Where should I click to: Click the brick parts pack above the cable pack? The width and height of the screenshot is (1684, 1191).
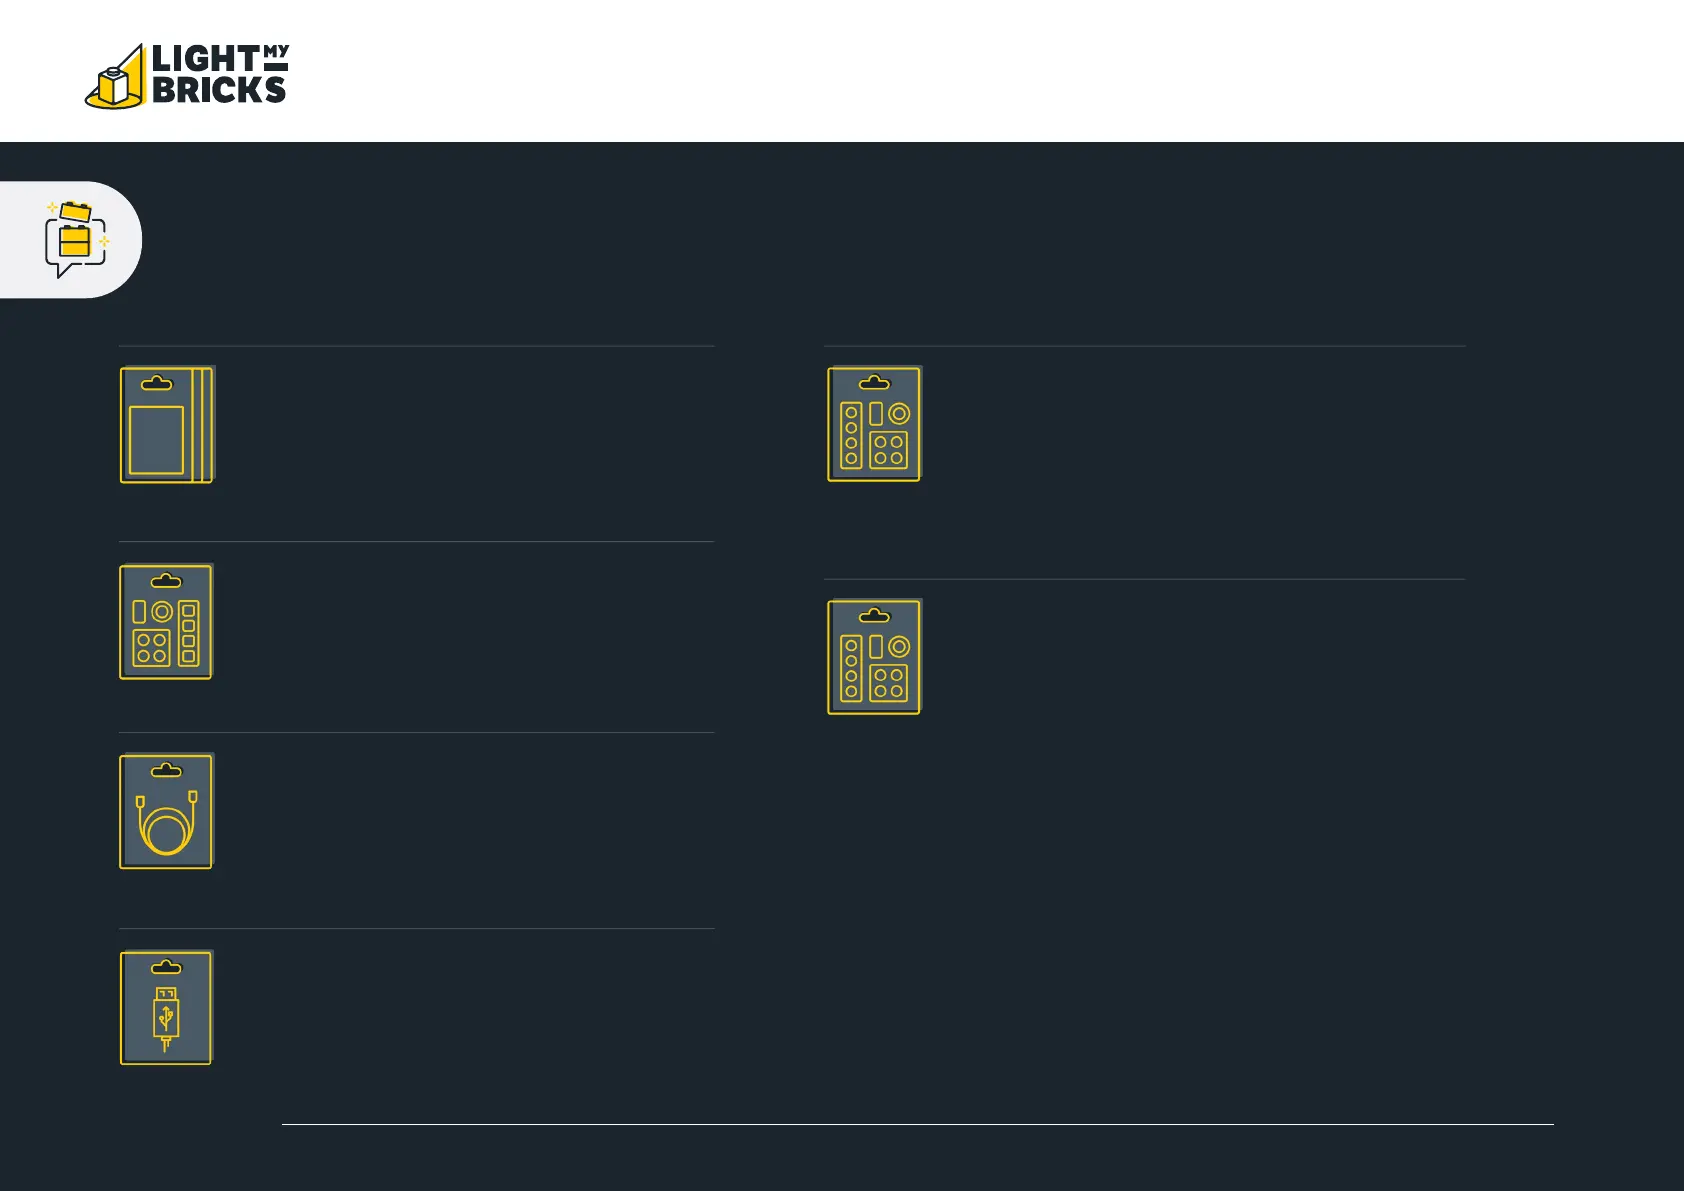coord(166,622)
